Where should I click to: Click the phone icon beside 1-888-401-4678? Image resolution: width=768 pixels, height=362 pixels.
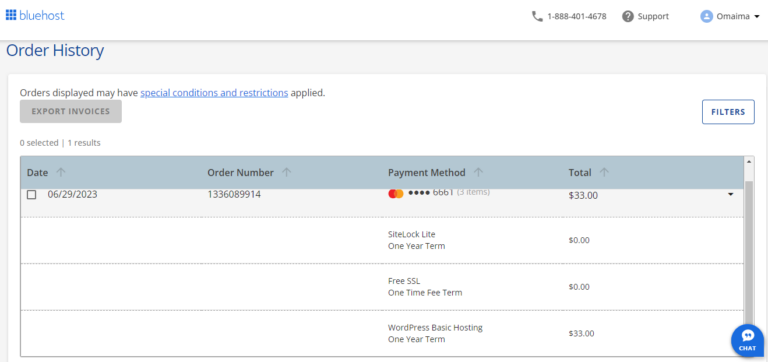[x=537, y=16]
